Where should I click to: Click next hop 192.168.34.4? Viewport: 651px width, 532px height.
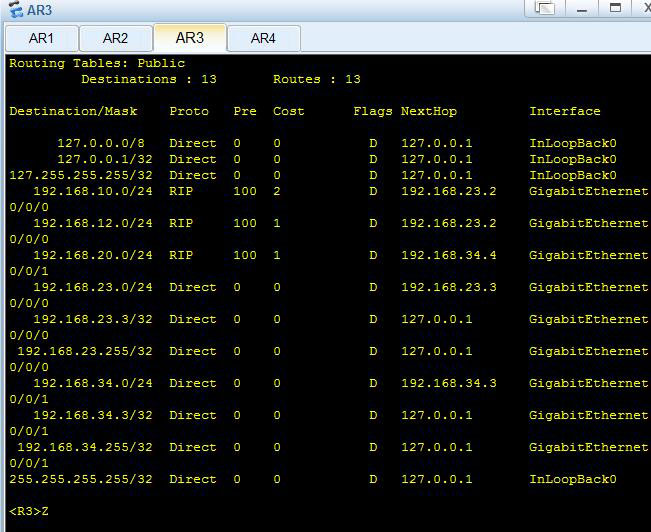(x=448, y=255)
